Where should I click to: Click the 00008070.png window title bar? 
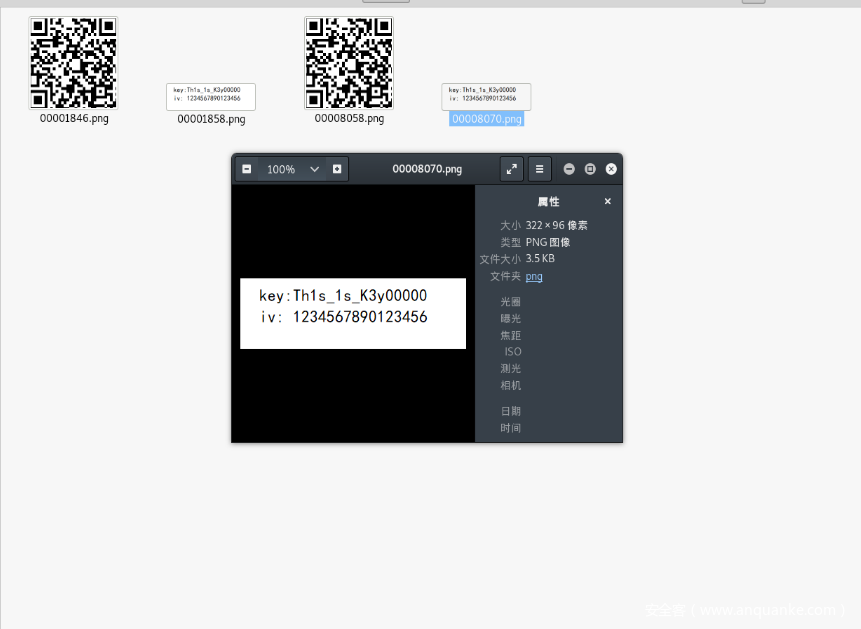pyautogui.click(x=427, y=169)
